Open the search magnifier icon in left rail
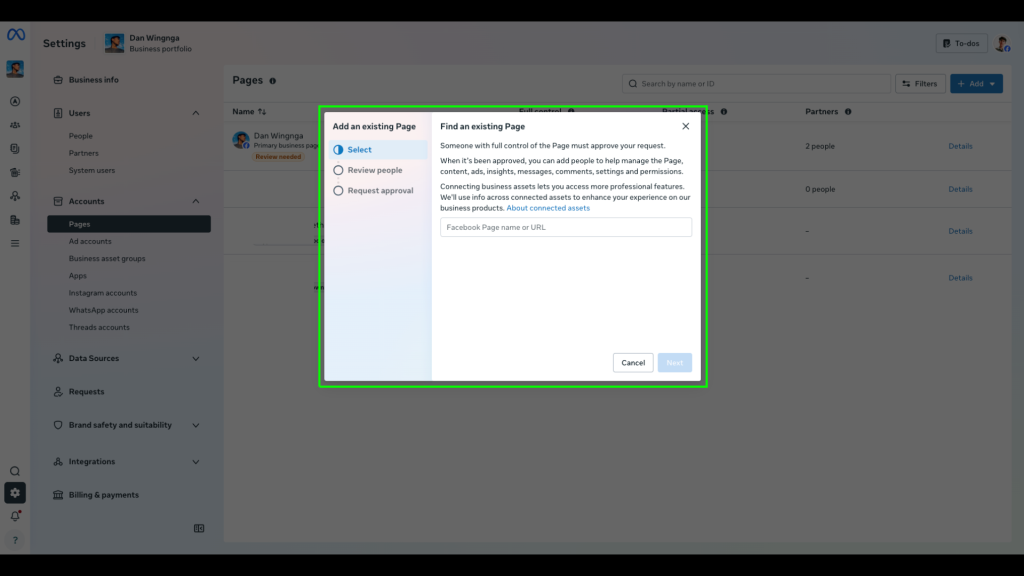This screenshot has width=1024, height=576. click(15, 471)
